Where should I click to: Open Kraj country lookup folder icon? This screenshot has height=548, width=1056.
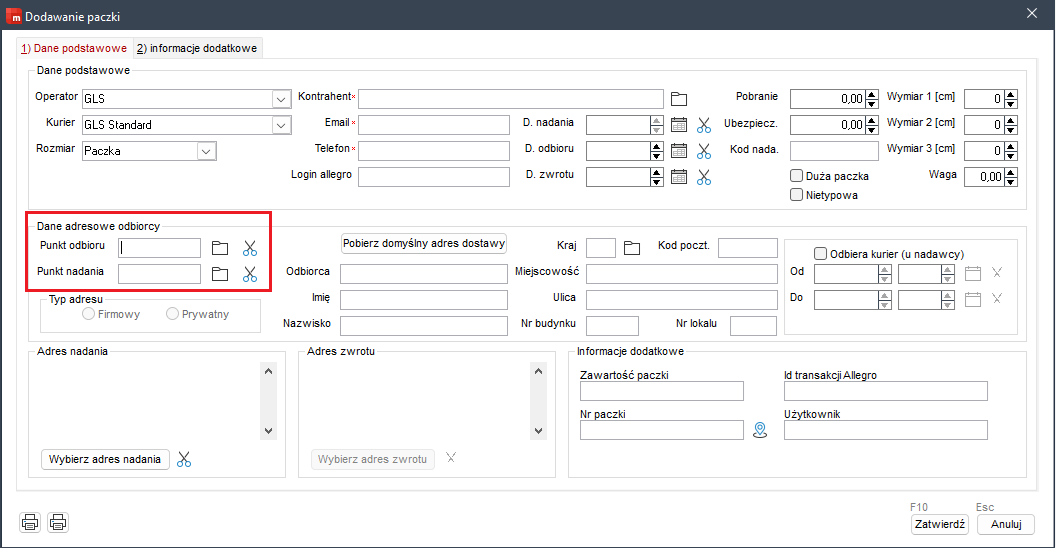pyautogui.click(x=631, y=248)
